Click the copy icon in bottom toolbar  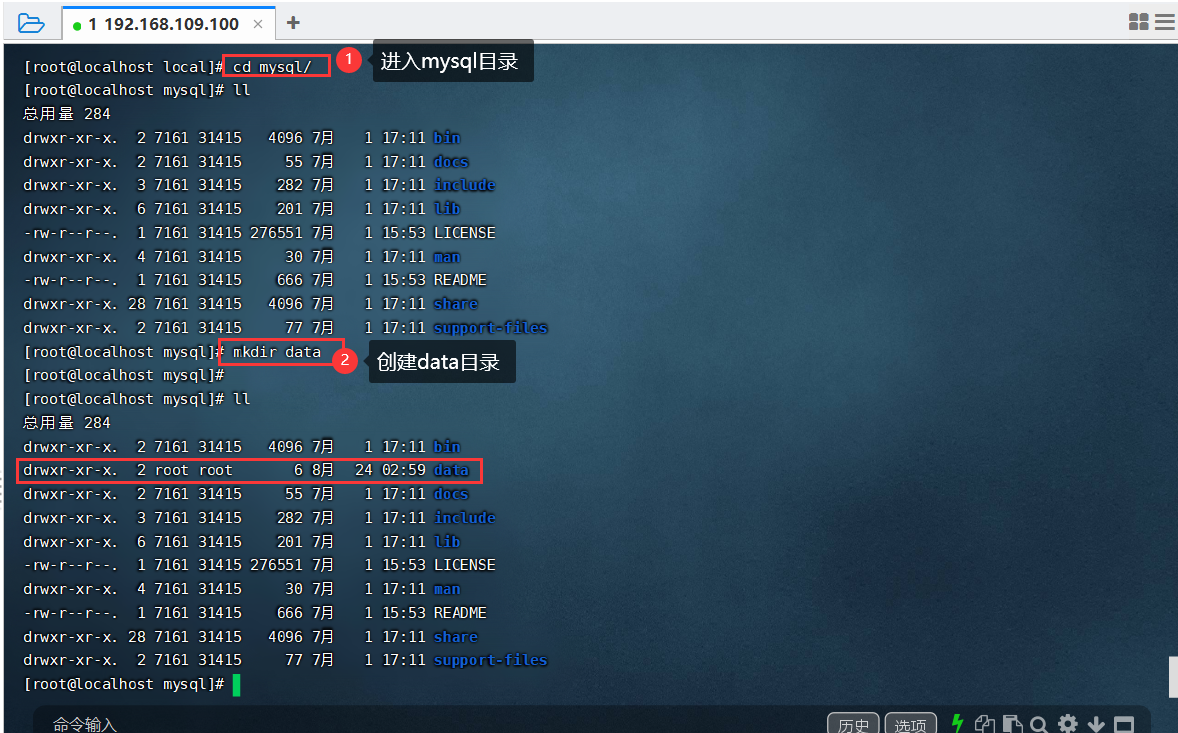(985, 722)
